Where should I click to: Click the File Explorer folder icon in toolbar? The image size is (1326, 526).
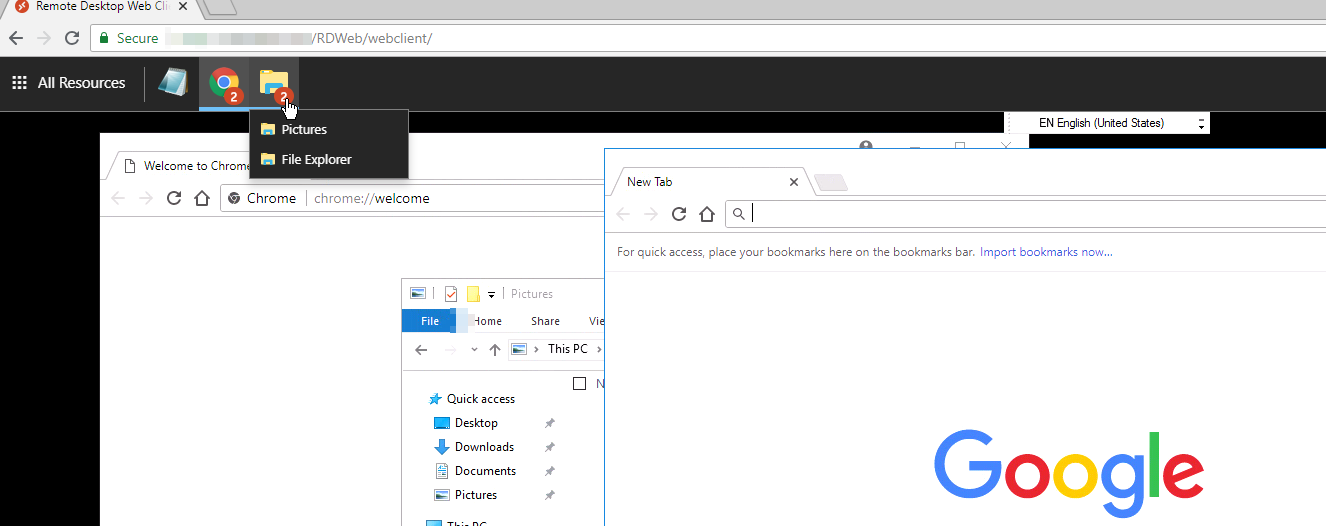click(x=273, y=84)
